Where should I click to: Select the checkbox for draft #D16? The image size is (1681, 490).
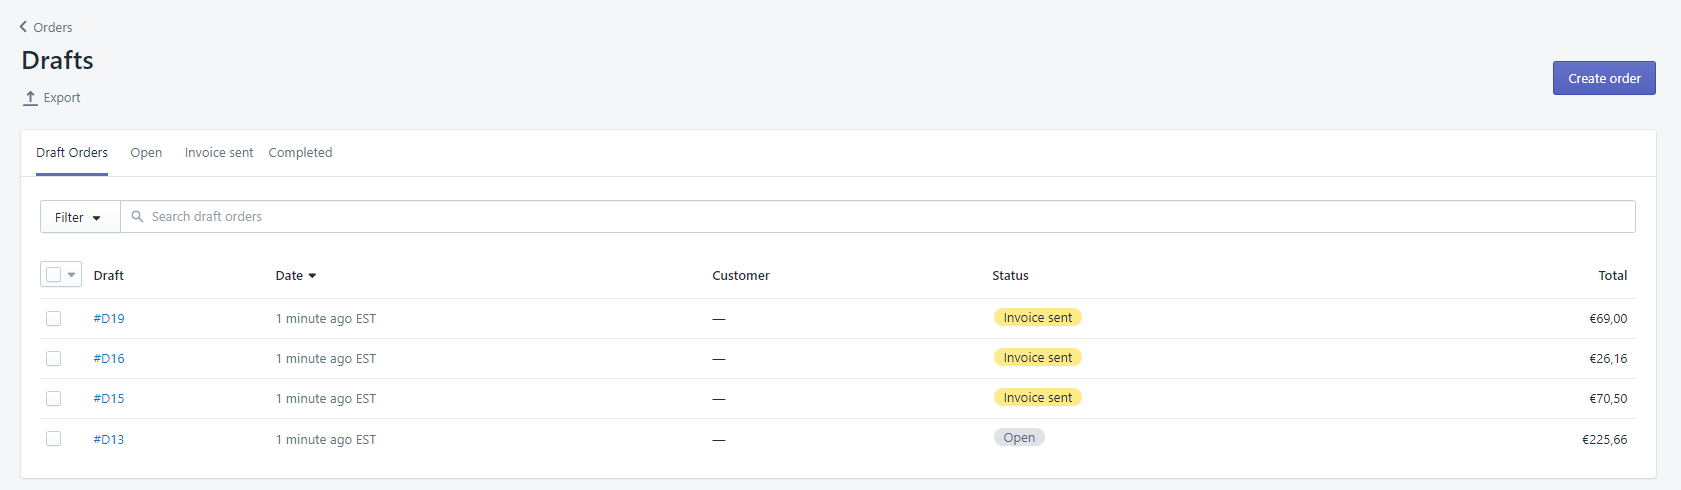[54, 359]
